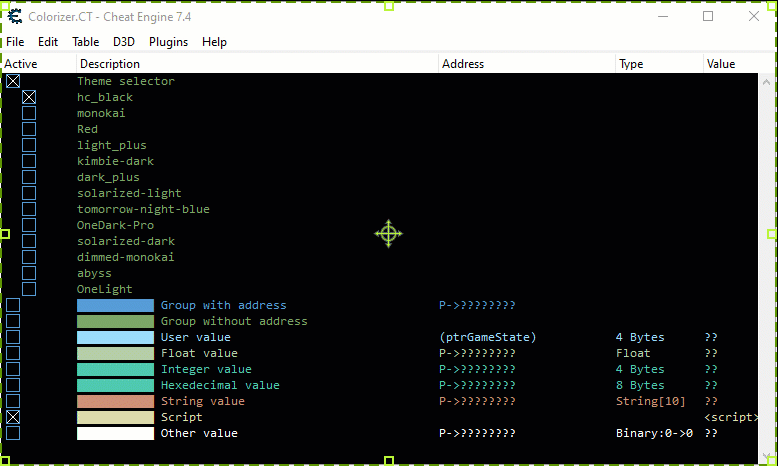Click the Float type cell
Image resolution: width=778 pixels, height=466 pixels.
632,353
